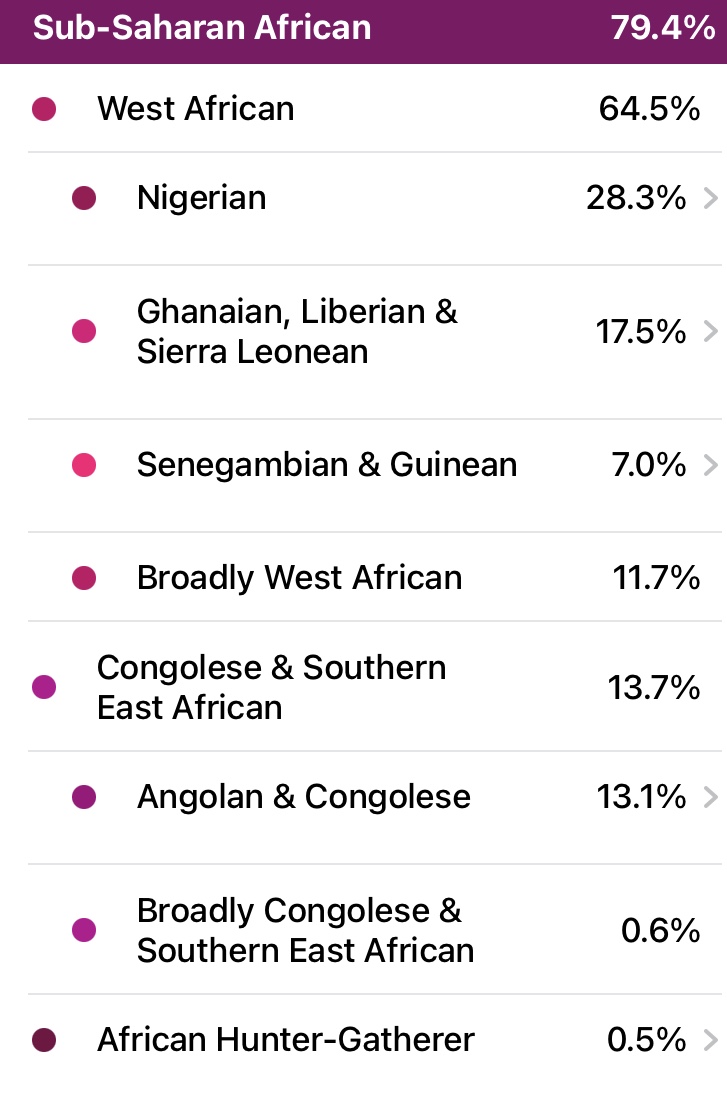The width and height of the screenshot is (727, 1100).
Task: Open the Nigerian ancestry entry
Action: 374,209
